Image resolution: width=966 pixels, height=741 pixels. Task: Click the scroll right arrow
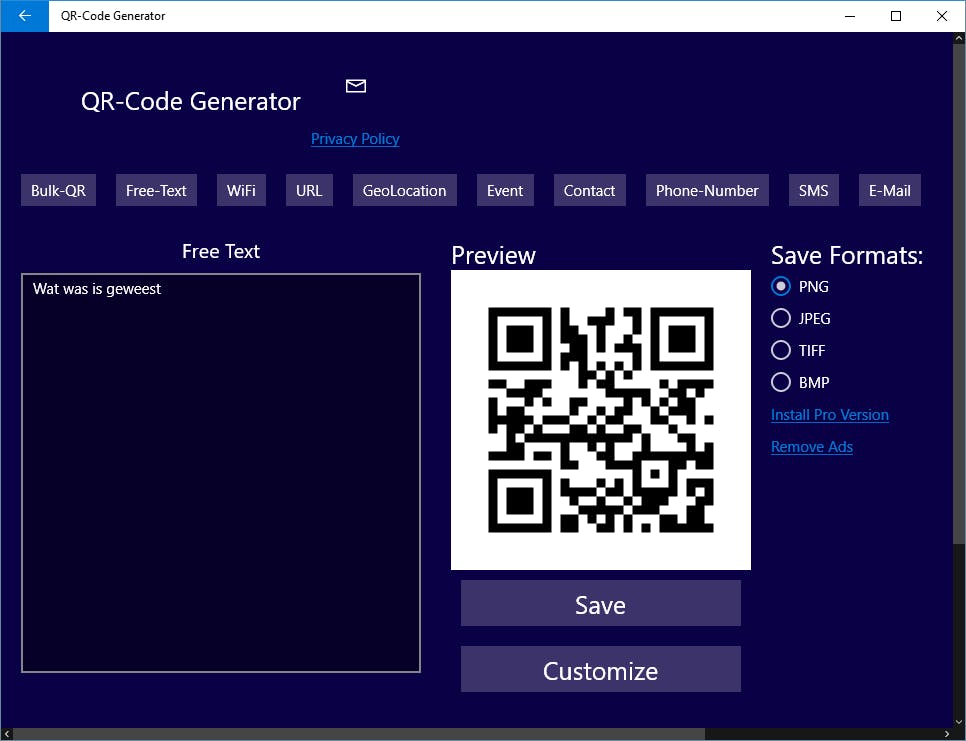[947, 734]
